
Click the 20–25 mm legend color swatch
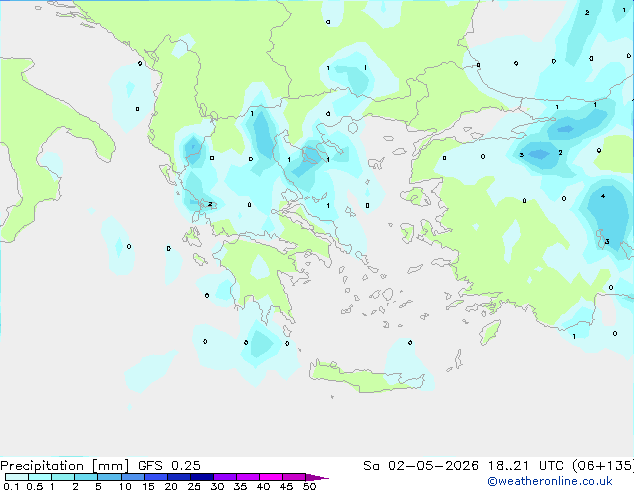click(178, 477)
